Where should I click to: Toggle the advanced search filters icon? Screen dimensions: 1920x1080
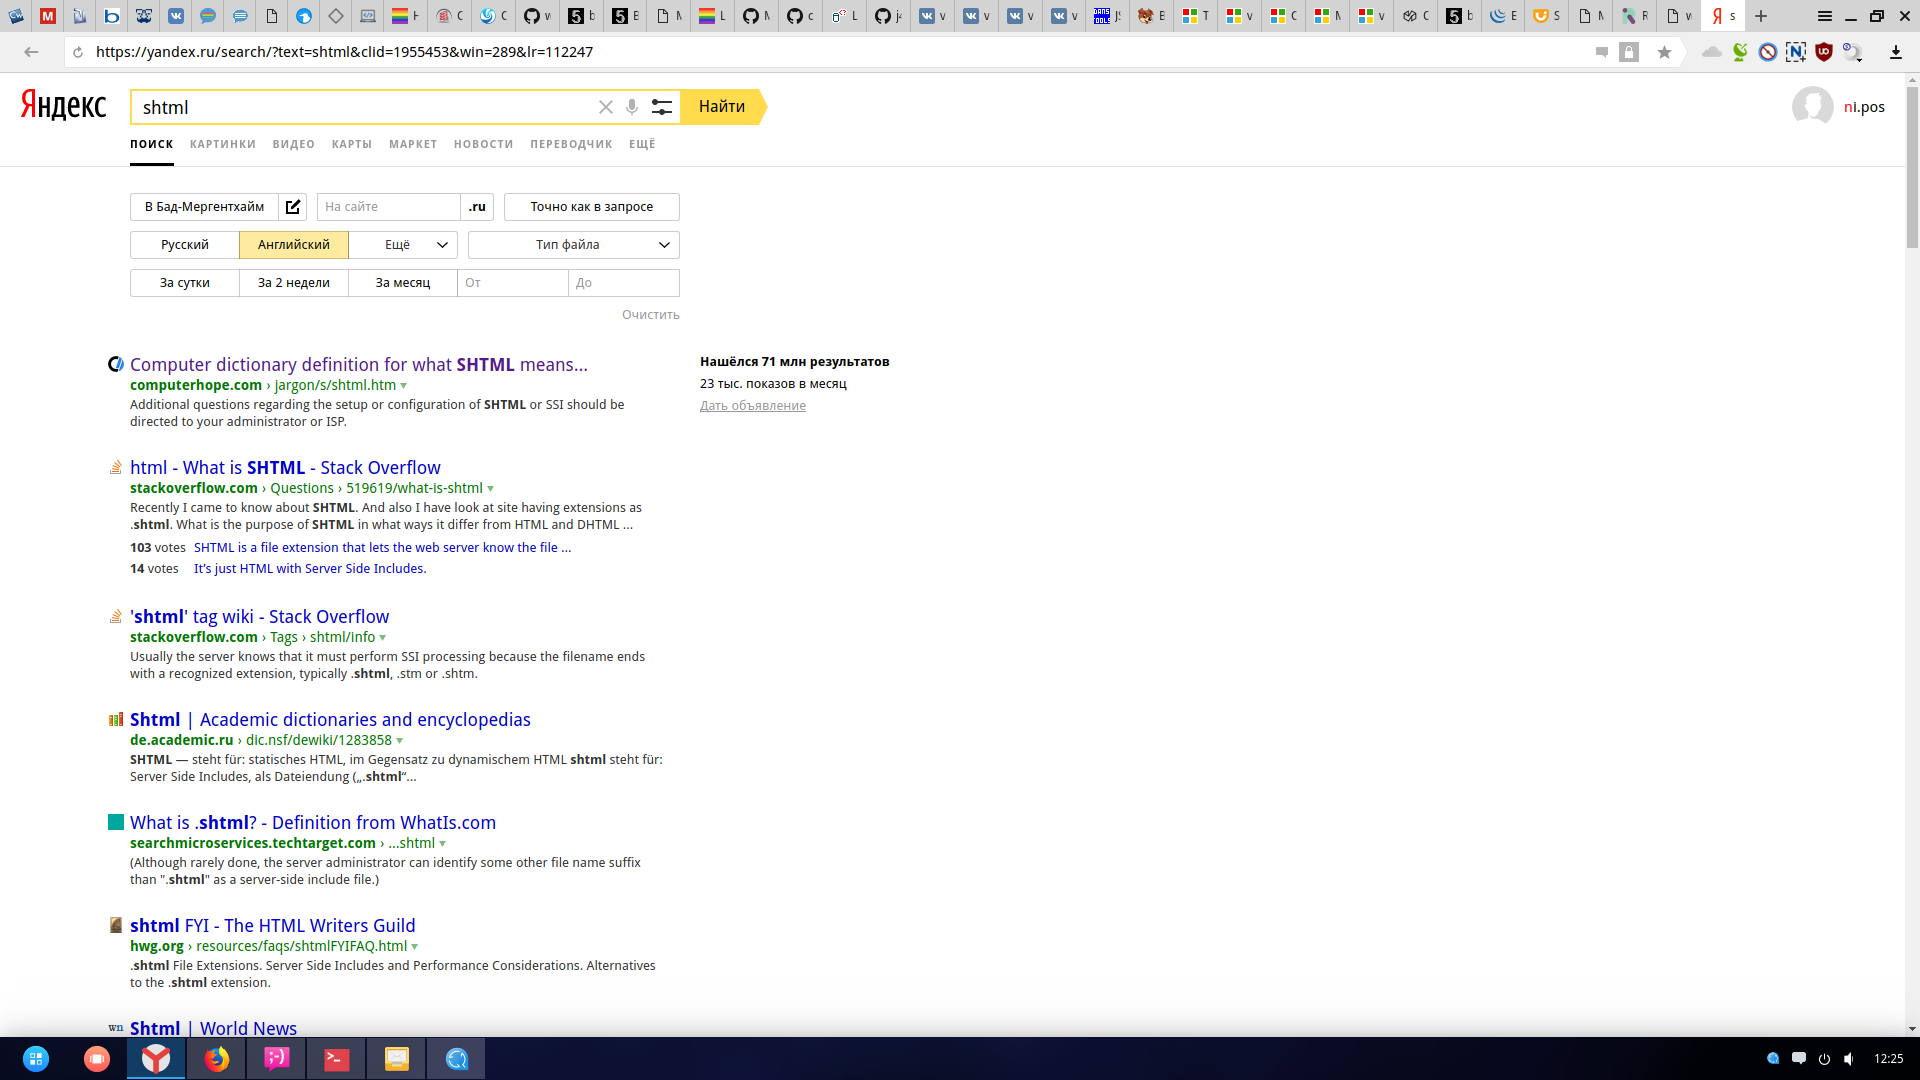coord(661,107)
